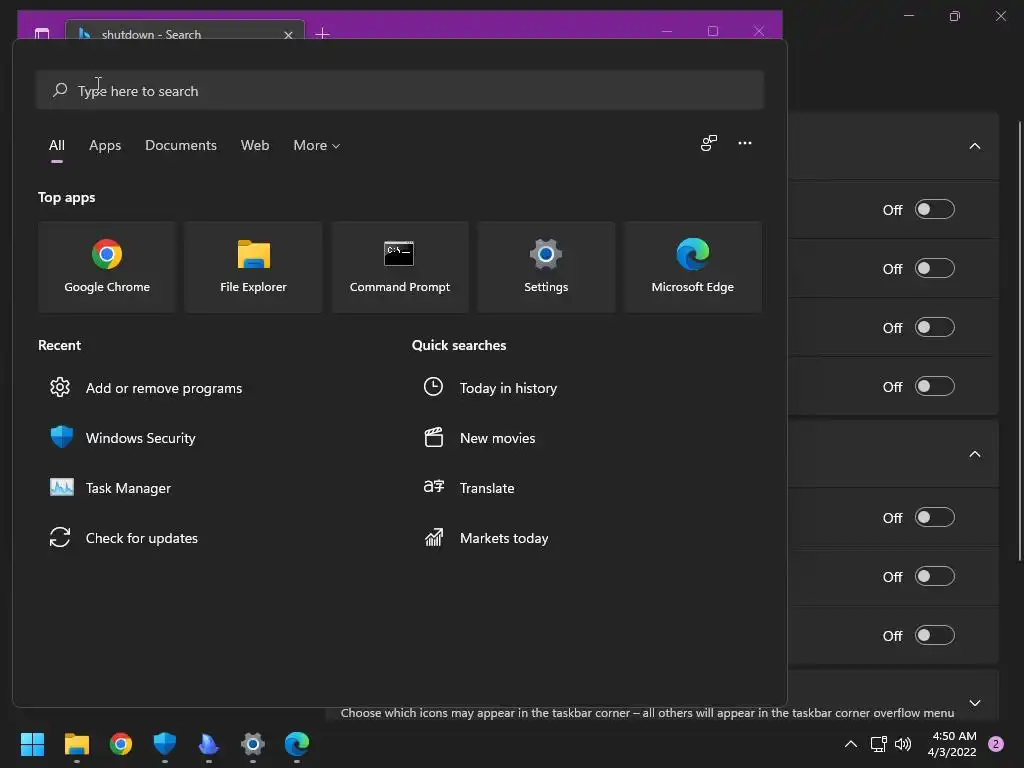
Task: Toggle seventh Off switch in Settings window
Action: (x=935, y=635)
